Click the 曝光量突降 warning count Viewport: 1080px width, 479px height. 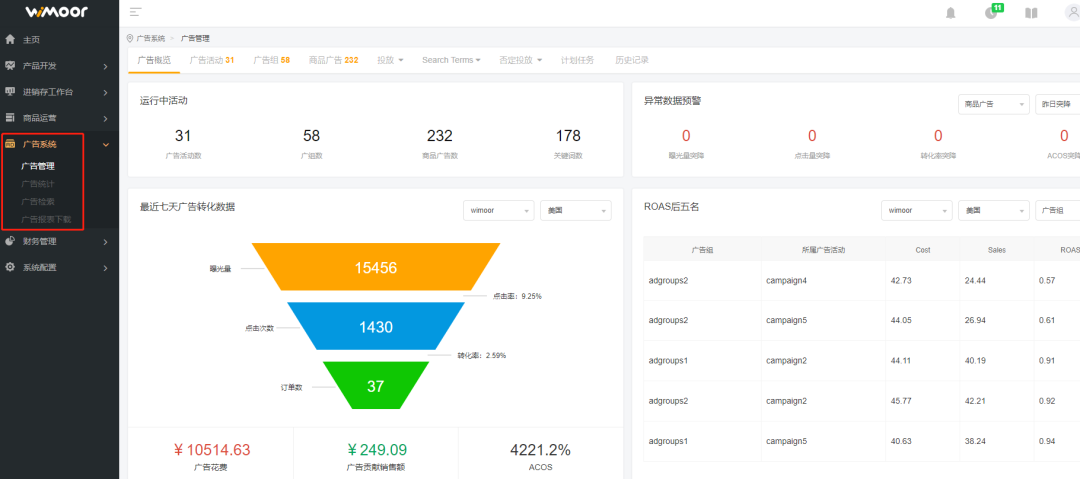[x=686, y=136]
